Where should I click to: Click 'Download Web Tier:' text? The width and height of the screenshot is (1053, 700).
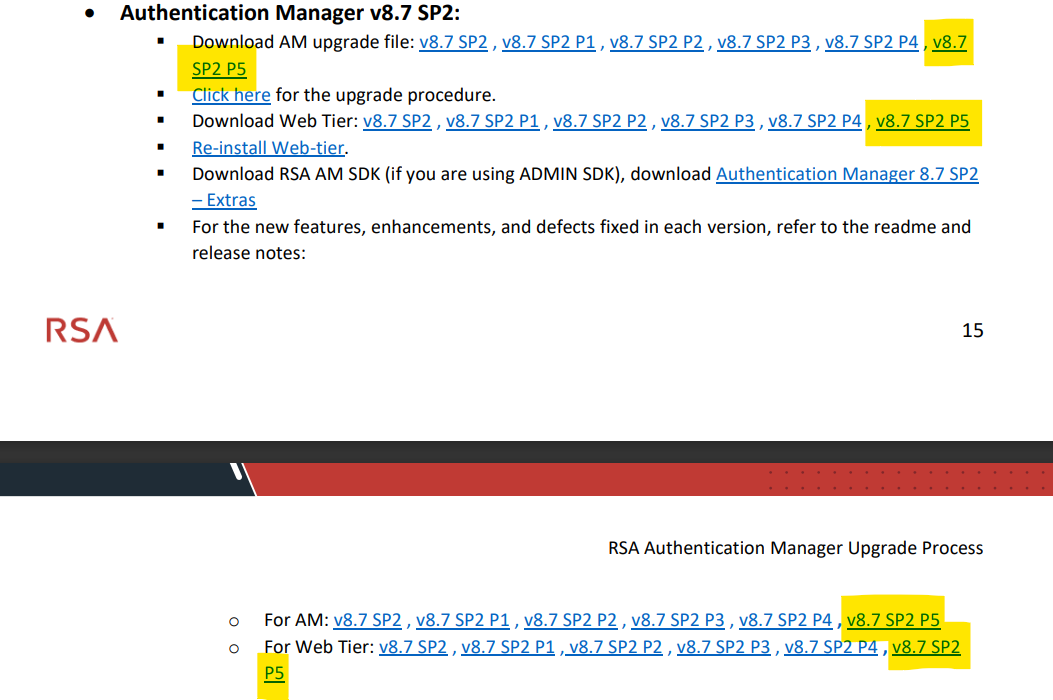(275, 122)
